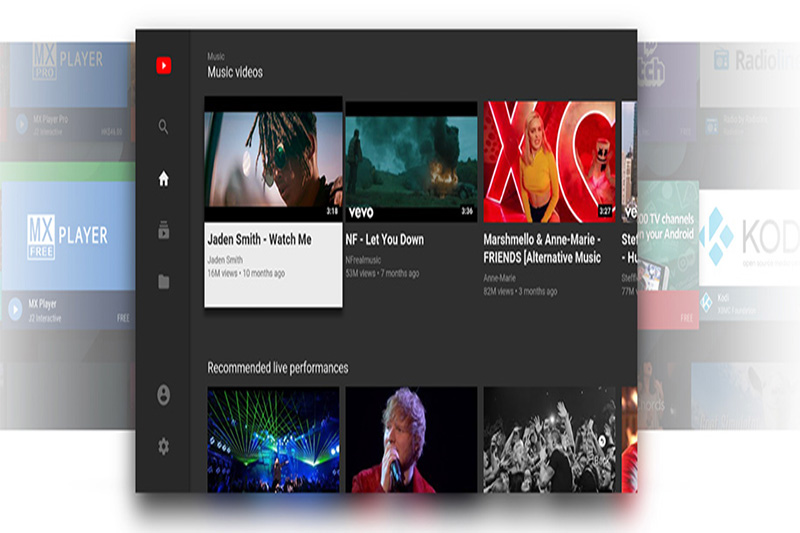
Task: Select the "Music videos" section heading
Action: tap(235, 72)
